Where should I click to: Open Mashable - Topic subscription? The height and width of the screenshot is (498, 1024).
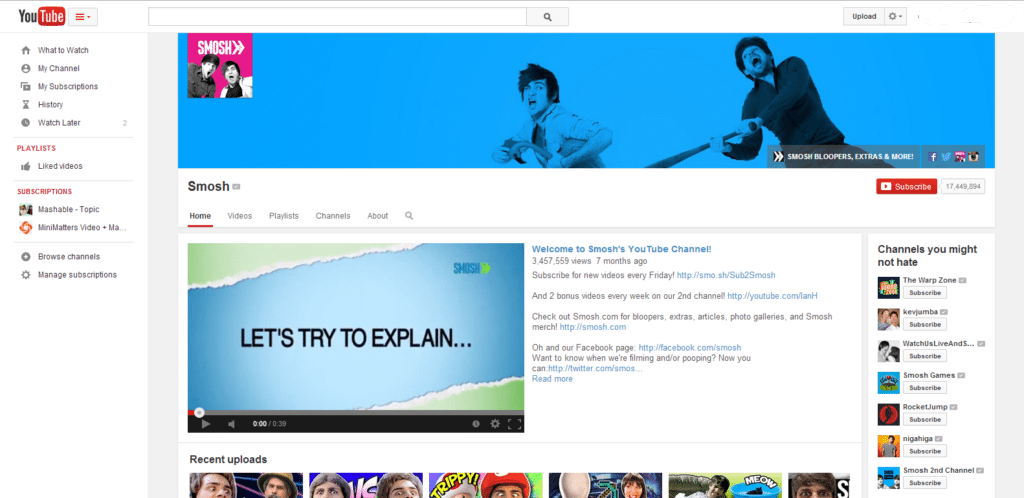tap(68, 210)
